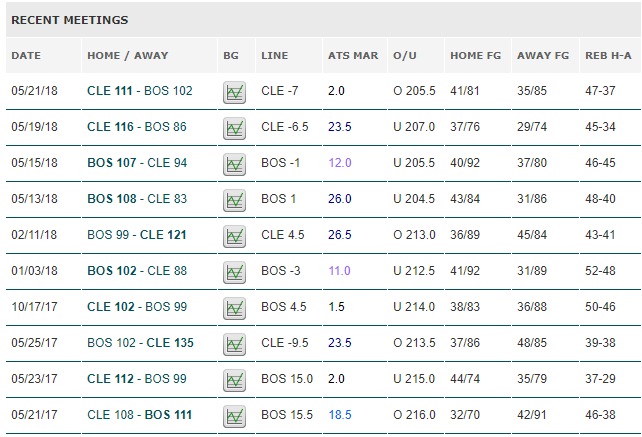
Task: Open box graph icon for 02/11/18 game
Action: pyautogui.click(x=234, y=236)
